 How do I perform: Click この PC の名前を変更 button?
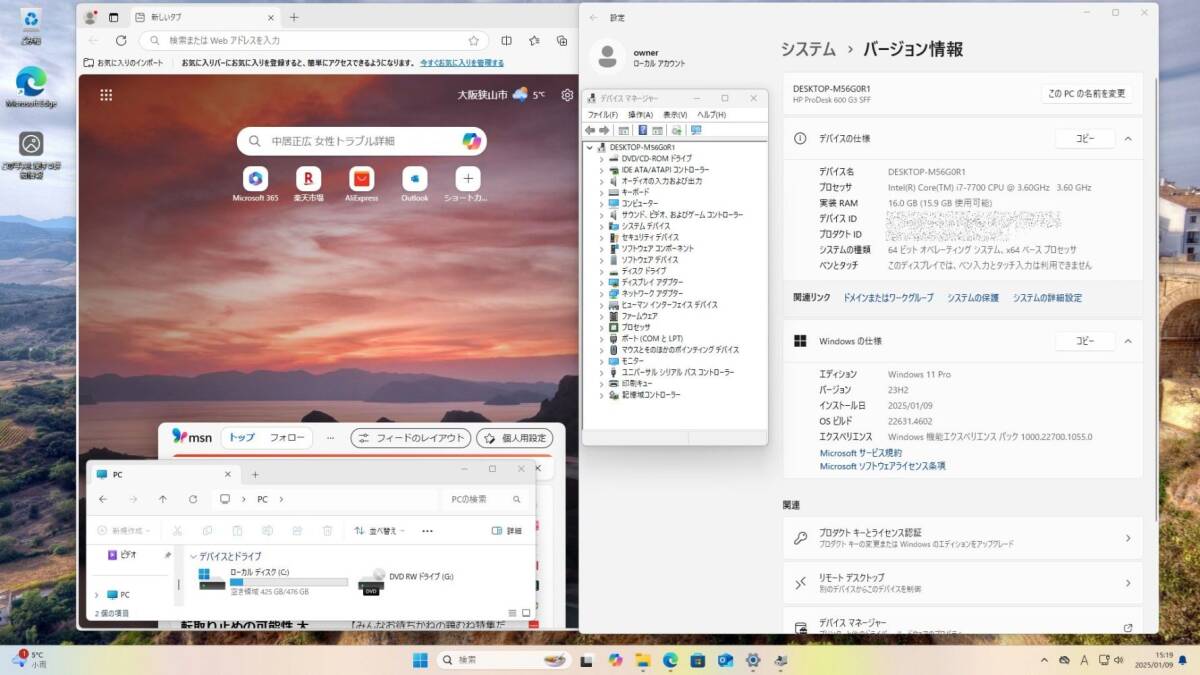click(1087, 93)
